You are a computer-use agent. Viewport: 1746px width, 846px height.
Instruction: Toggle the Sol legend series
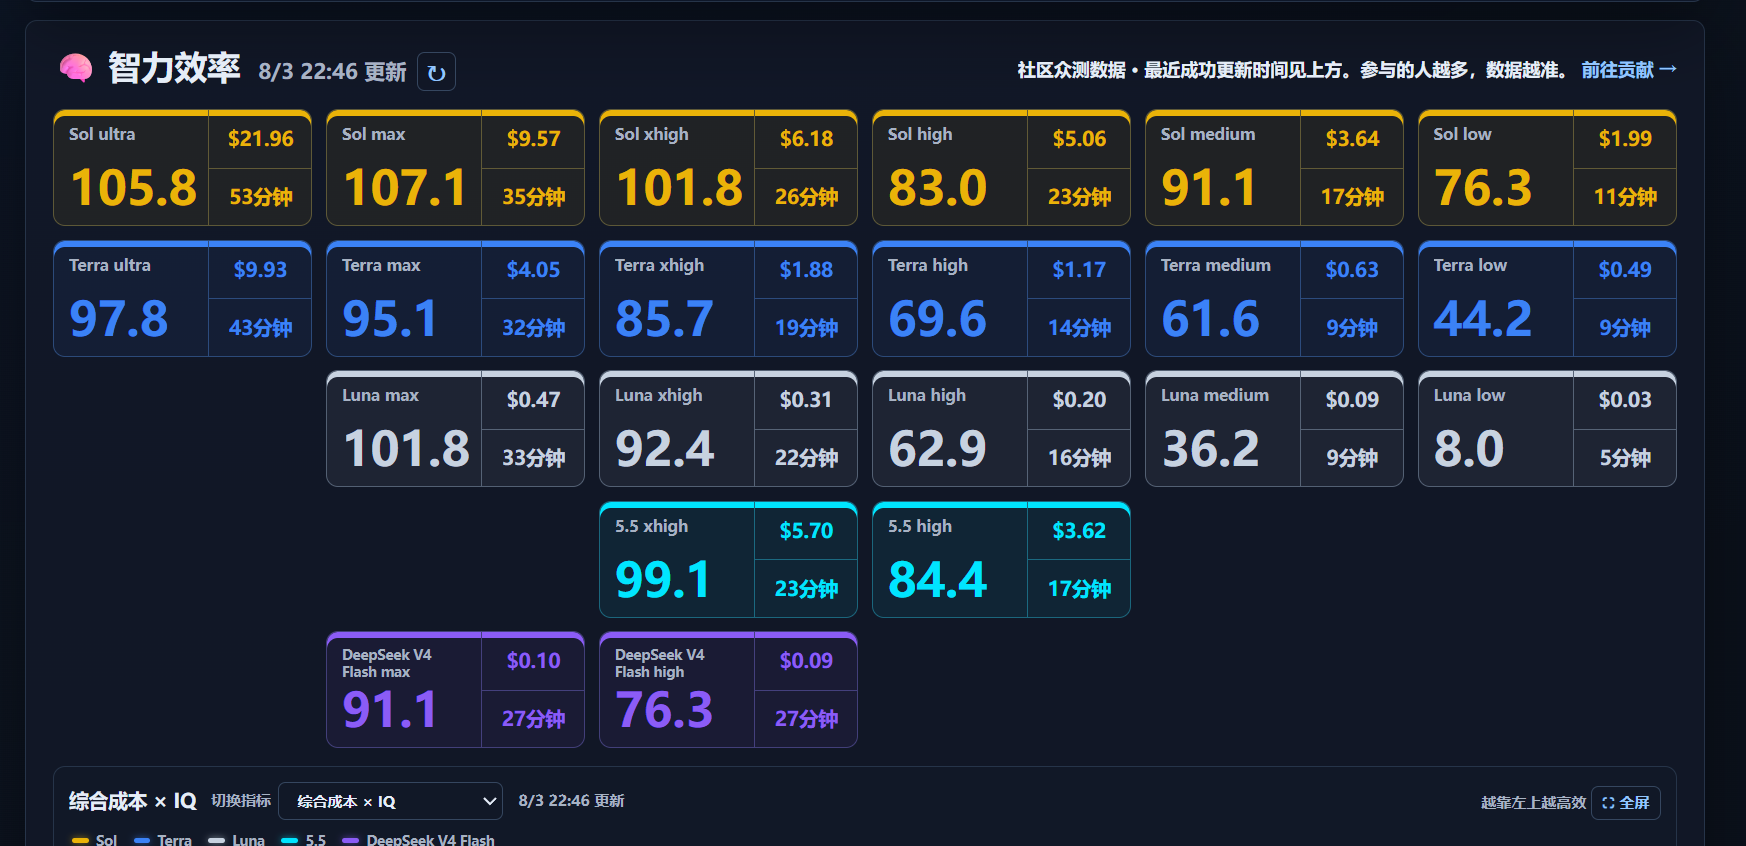coord(95,840)
